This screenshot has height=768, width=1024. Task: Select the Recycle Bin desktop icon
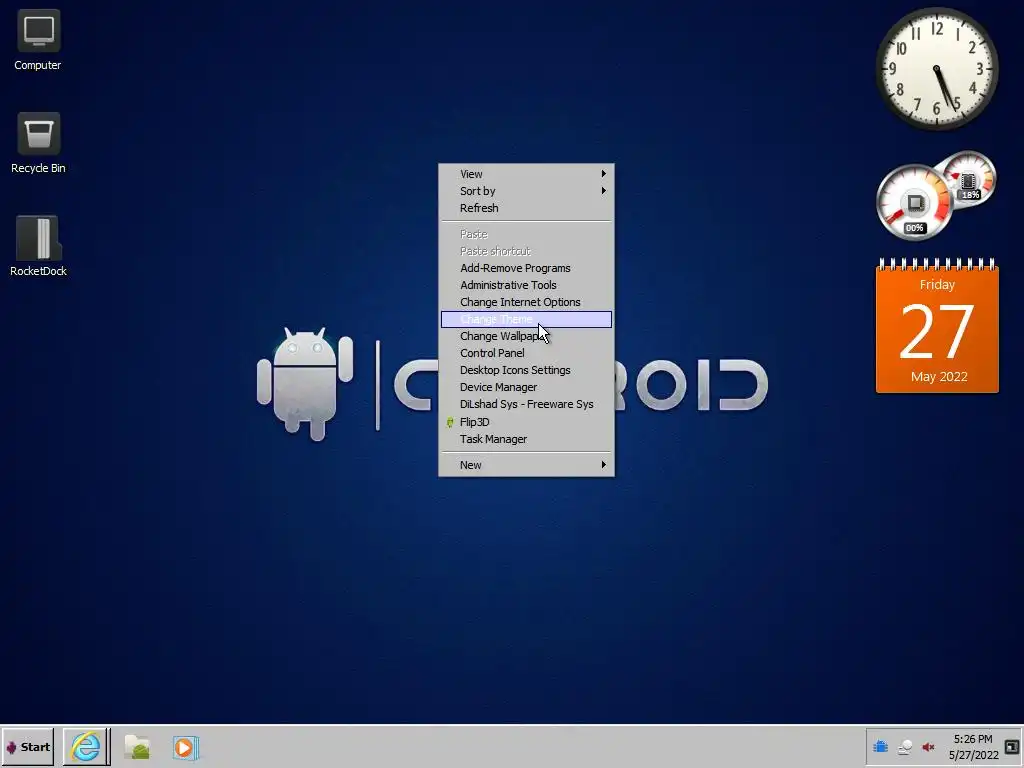38,142
